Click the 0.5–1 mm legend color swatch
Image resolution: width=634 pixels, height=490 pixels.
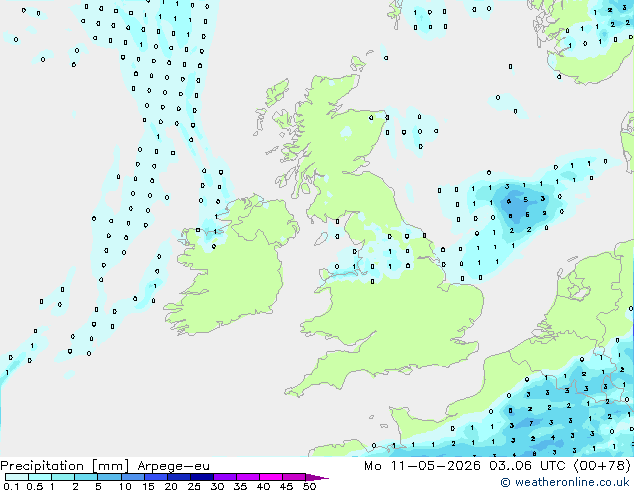[40, 477]
